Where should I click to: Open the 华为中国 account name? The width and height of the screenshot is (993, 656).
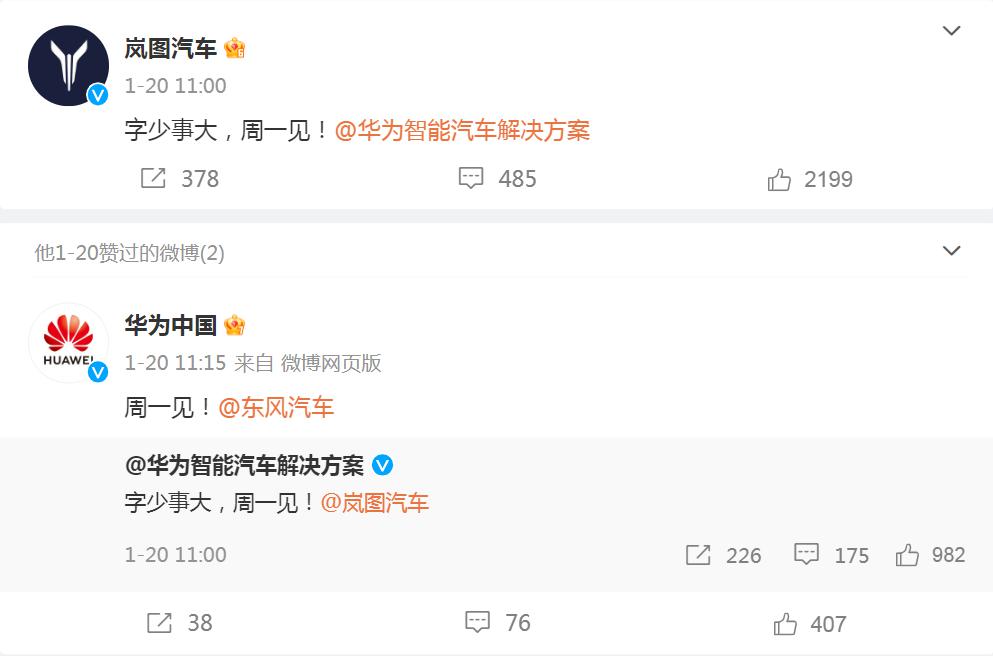(170, 325)
